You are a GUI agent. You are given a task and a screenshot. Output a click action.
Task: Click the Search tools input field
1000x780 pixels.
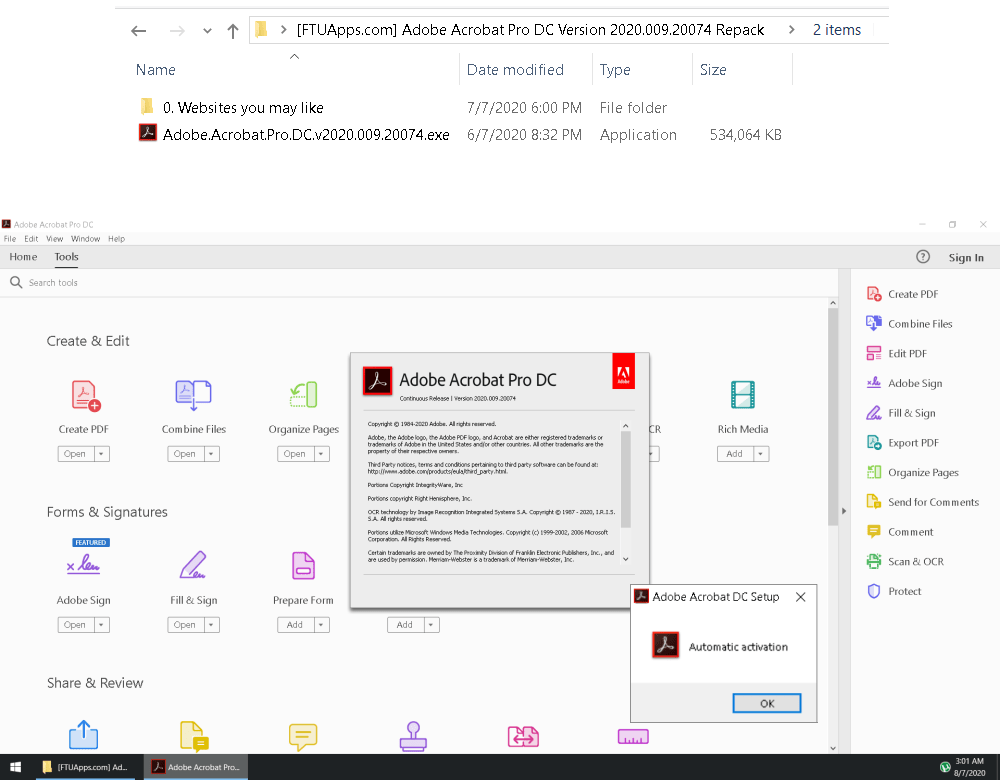(x=421, y=283)
